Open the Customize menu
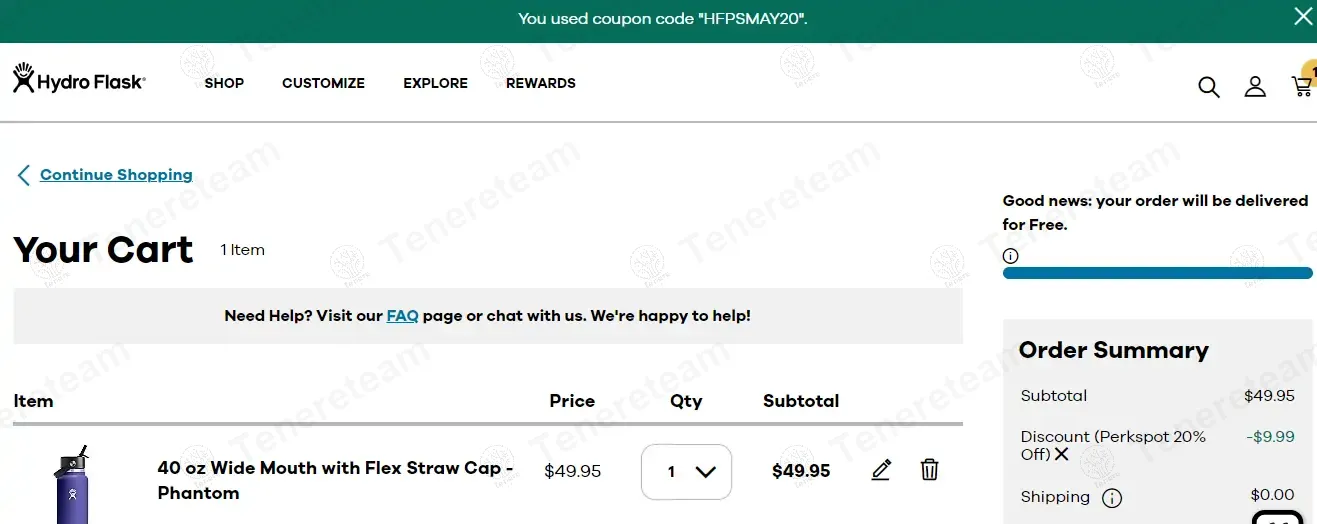The height and width of the screenshot is (524, 1317). (323, 83)
